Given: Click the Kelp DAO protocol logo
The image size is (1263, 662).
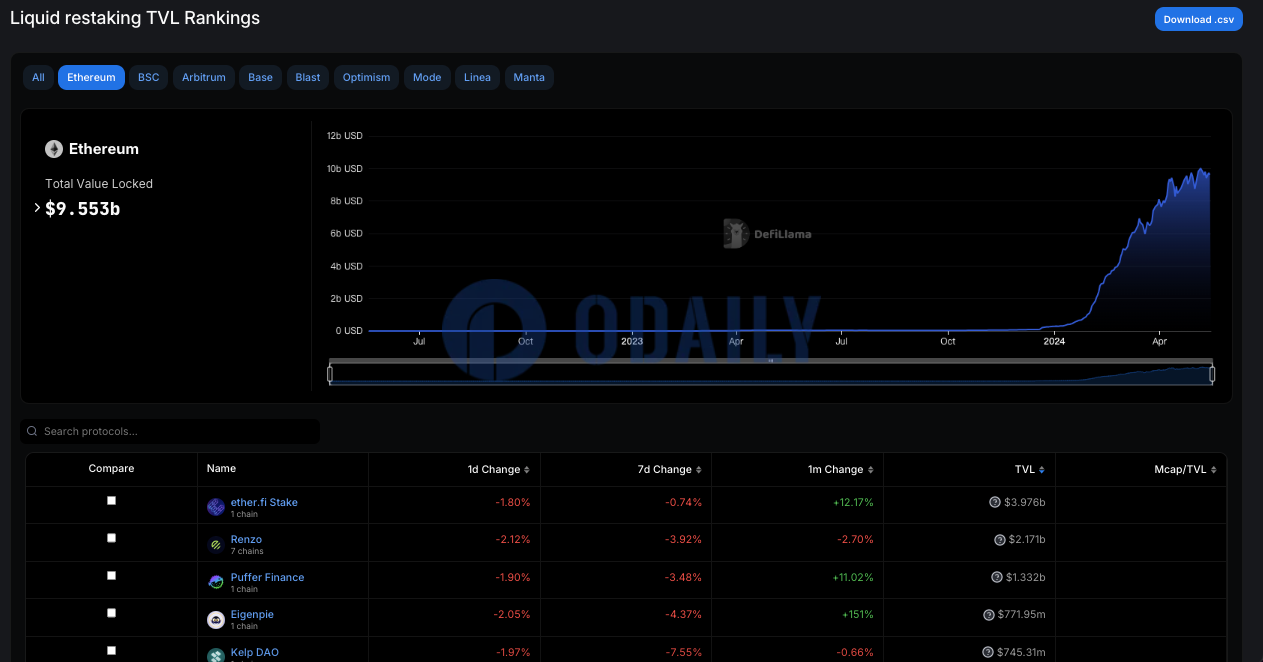Looking at the screenshot, I should pyautogui.click(x=216, y=656).
